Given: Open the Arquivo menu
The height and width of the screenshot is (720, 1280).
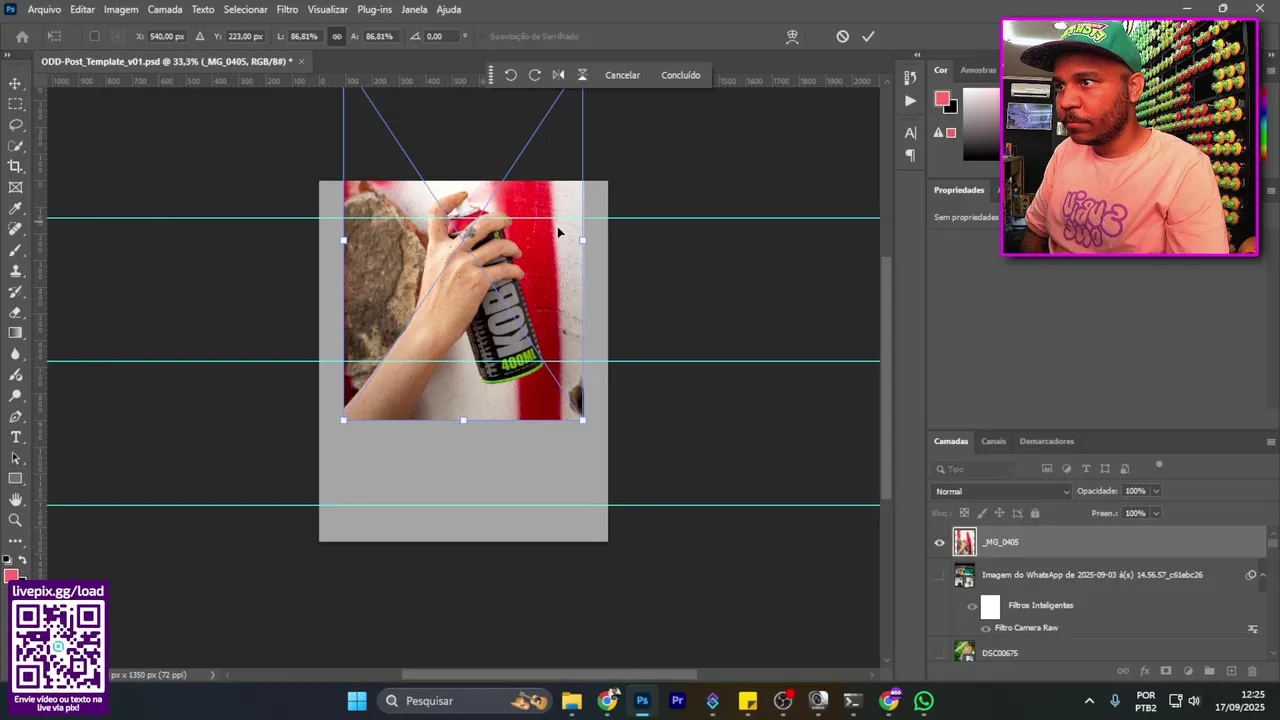Looking at the screenshot, I should (x=44, y=9).
